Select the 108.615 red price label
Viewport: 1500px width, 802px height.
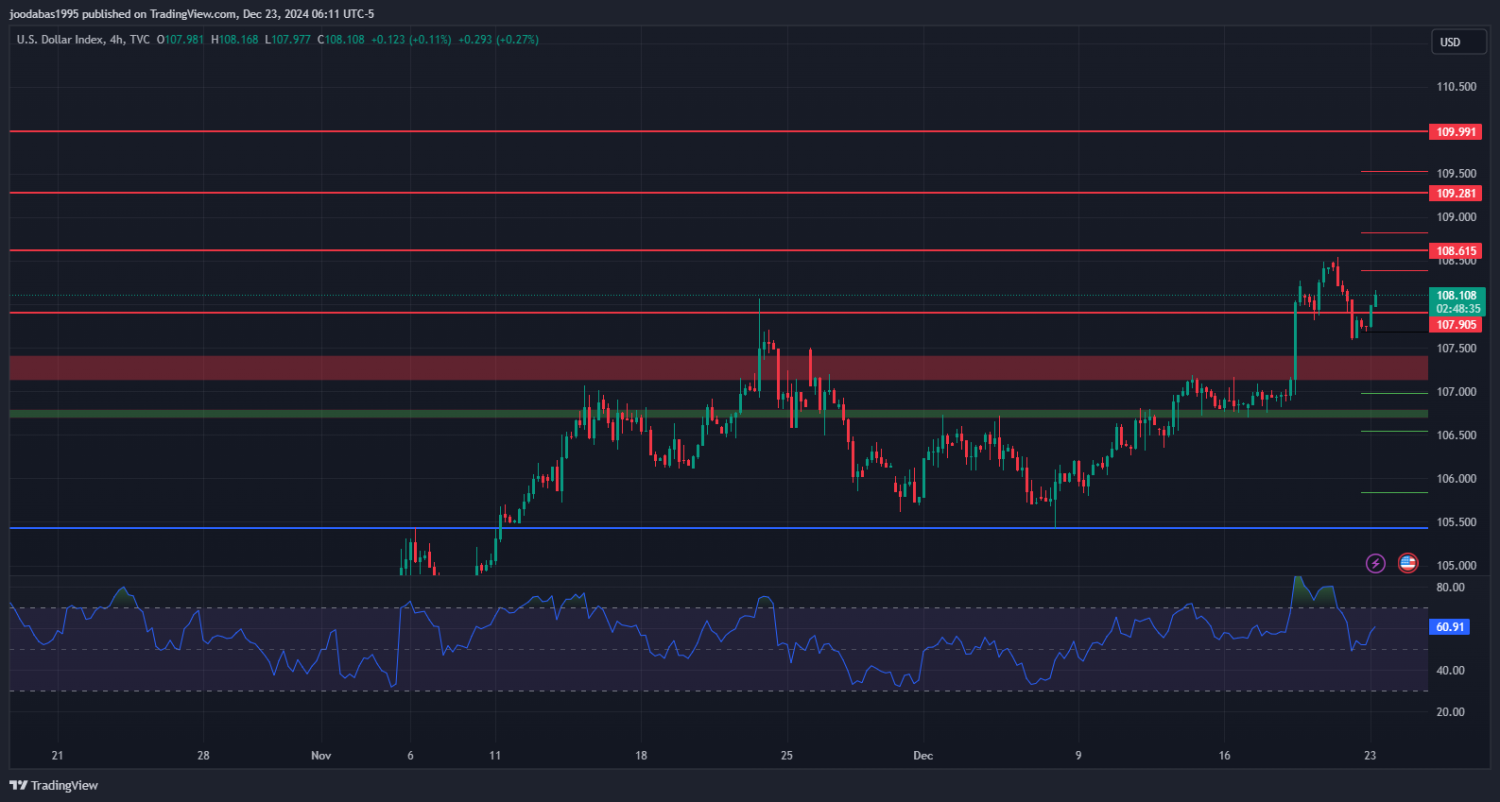coord(1454,250)
